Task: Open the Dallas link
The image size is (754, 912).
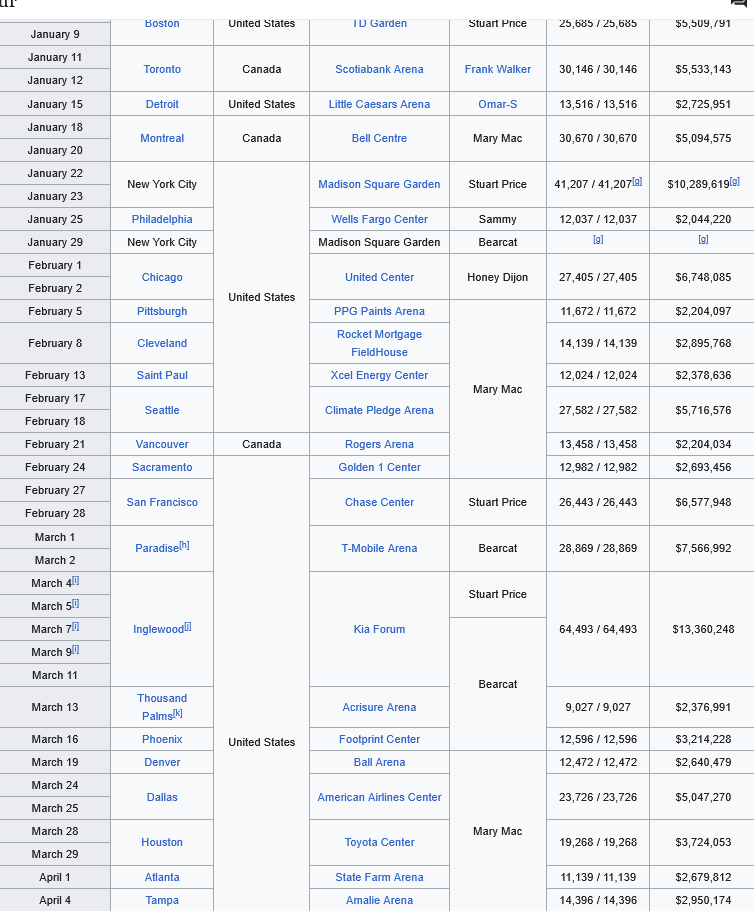Action: 162,797
